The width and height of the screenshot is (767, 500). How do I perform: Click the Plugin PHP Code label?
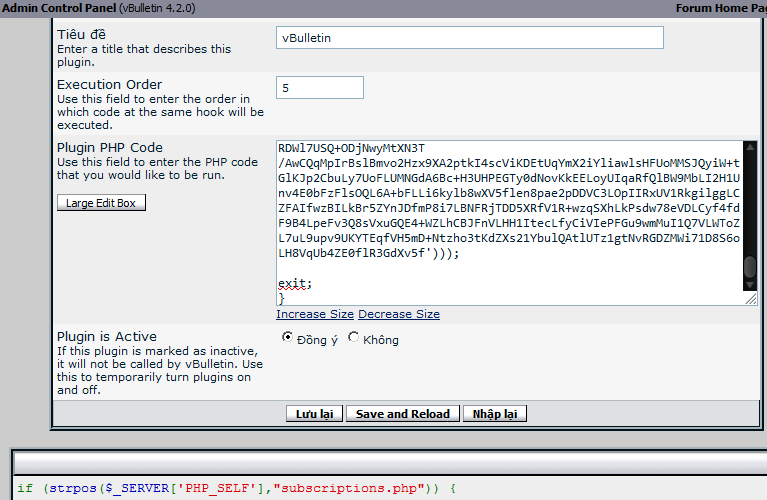point(110,148)
